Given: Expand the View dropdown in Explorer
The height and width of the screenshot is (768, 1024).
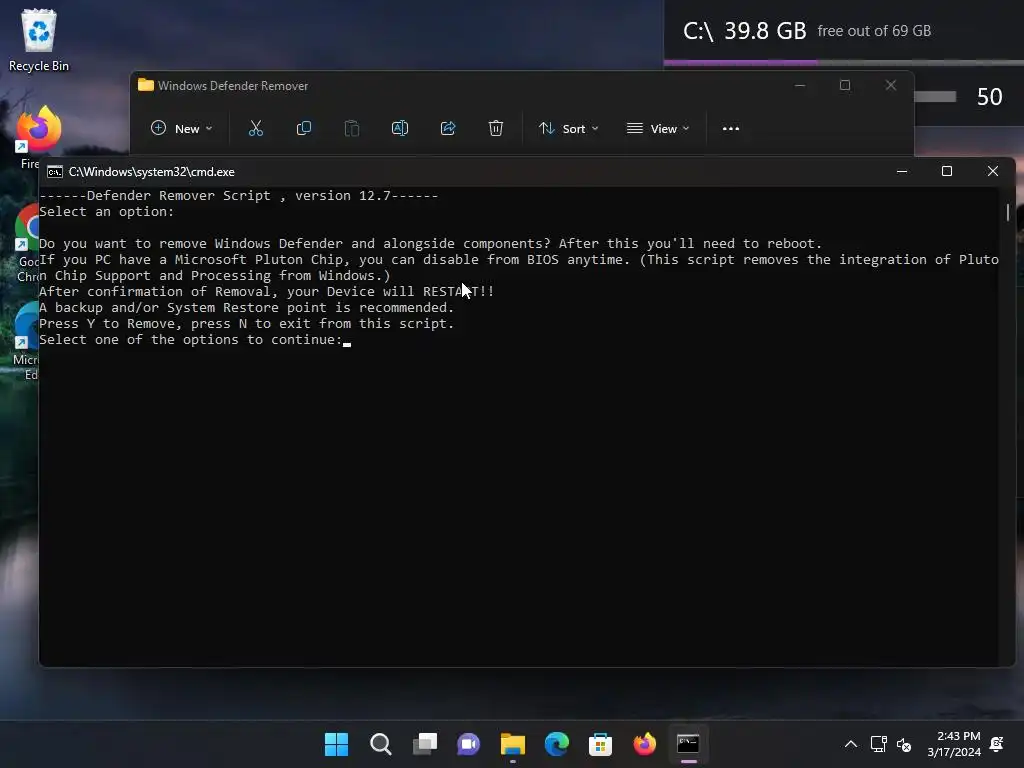Looking at the screenshot, I should 658,129.
